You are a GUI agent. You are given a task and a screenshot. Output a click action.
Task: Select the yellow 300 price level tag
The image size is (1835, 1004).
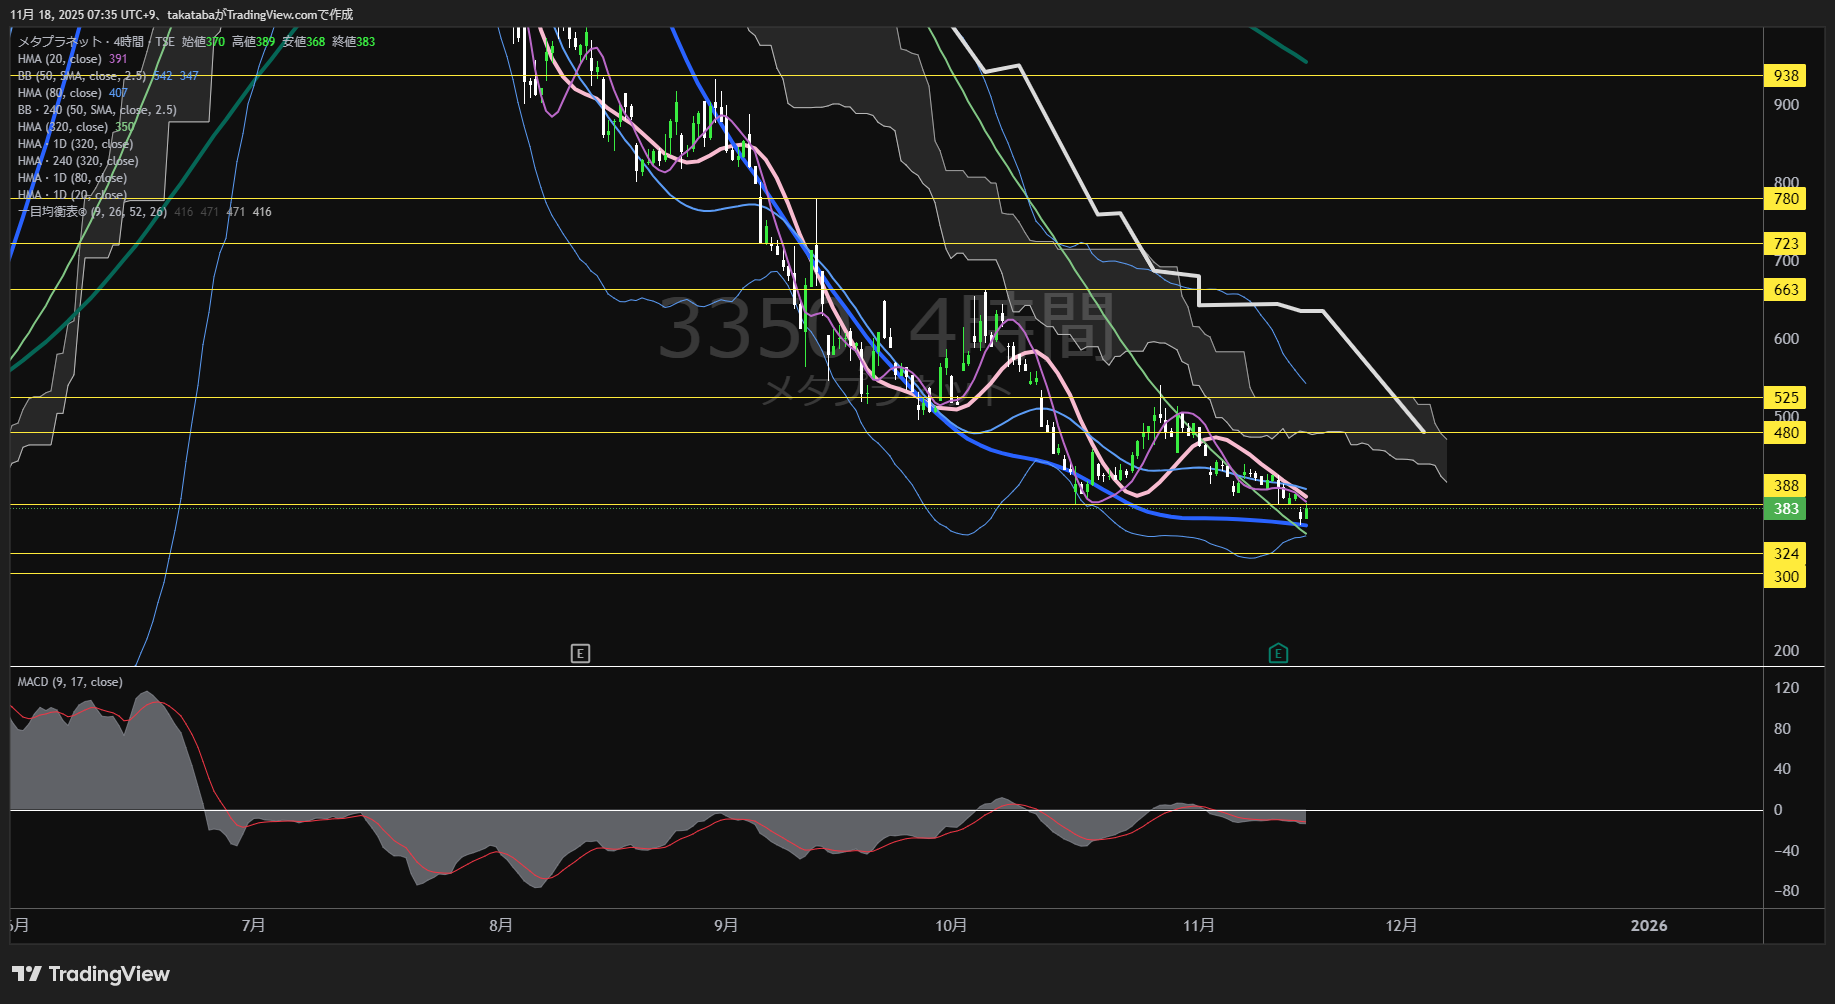(1785, 577)
